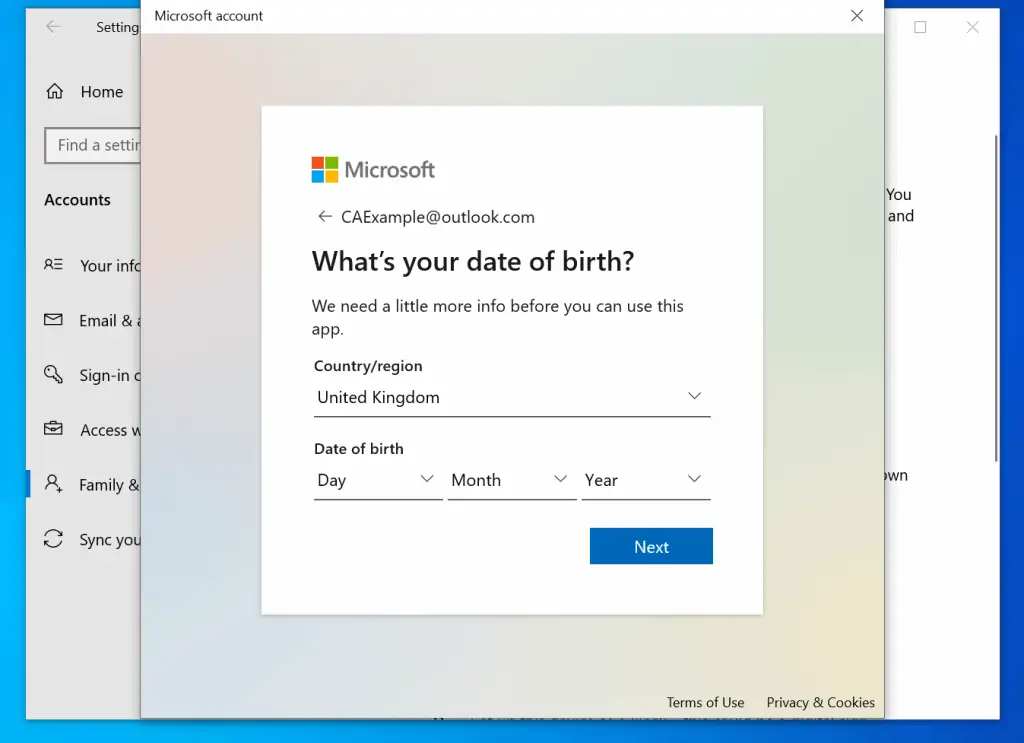Go back using arrow beside CAExample@outlook.com

(324, 217)
